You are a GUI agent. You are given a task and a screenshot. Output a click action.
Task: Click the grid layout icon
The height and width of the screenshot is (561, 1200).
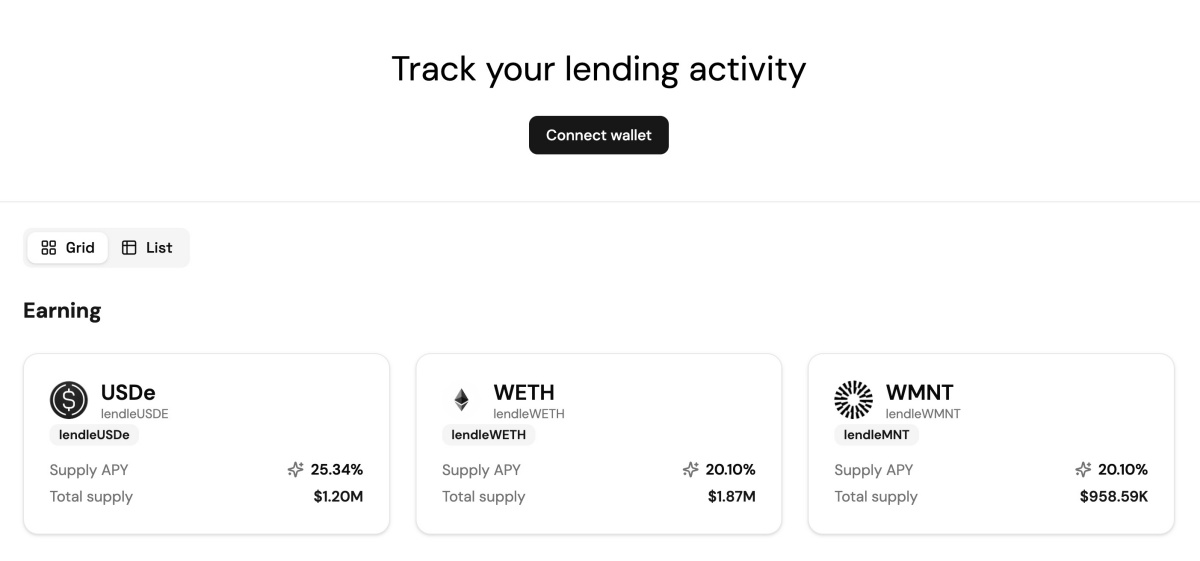tap(49, 248)
